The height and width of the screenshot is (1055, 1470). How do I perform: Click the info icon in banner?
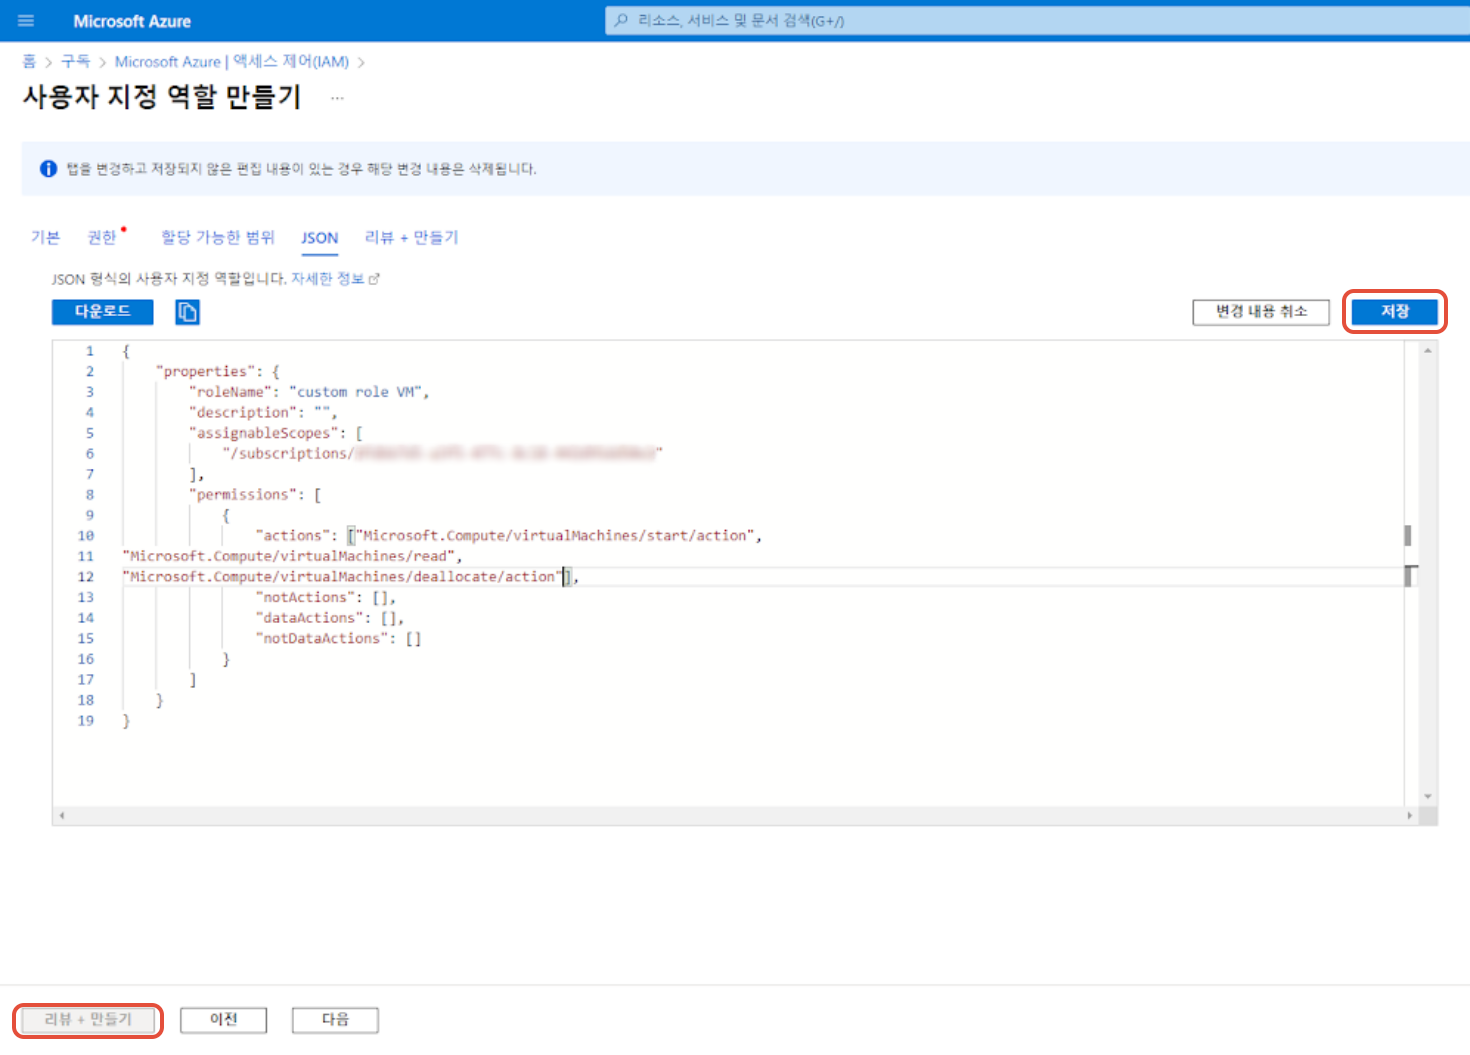point(48,169)
